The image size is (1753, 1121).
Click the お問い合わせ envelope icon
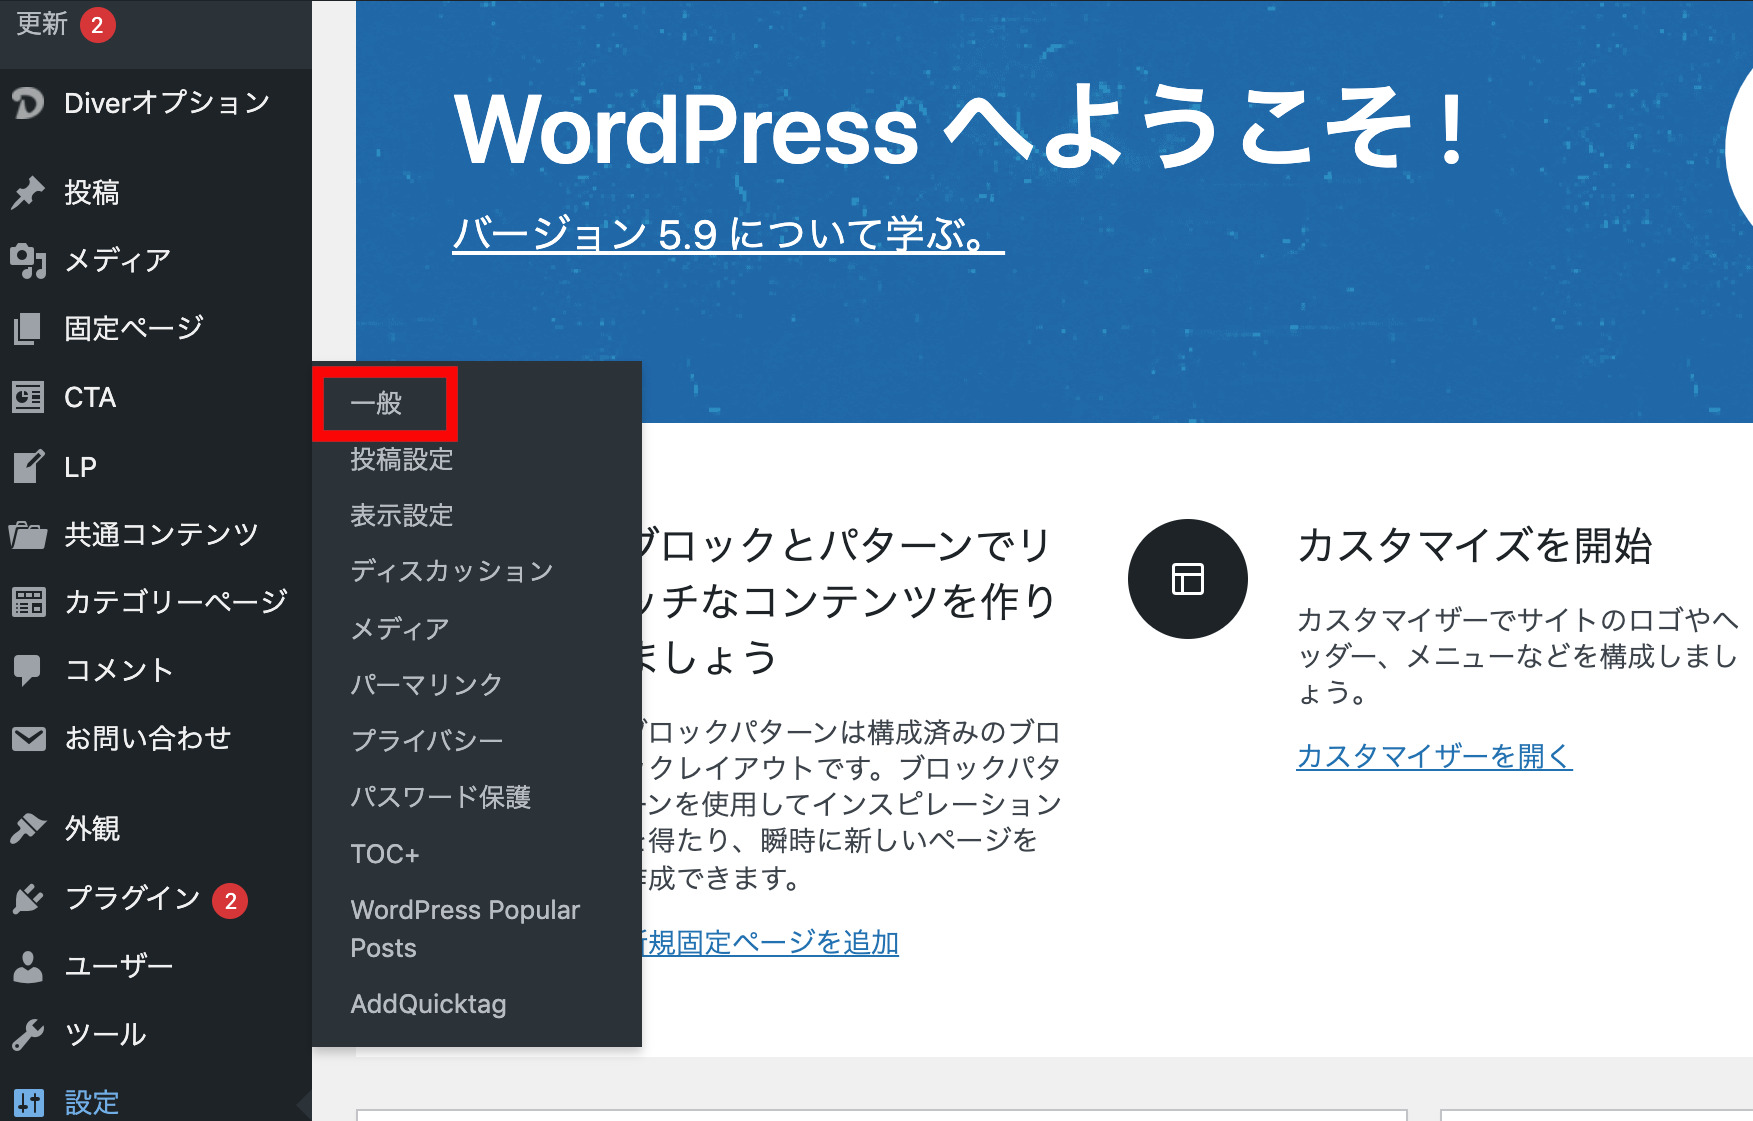pyautogui.click(x=28, y=739)
